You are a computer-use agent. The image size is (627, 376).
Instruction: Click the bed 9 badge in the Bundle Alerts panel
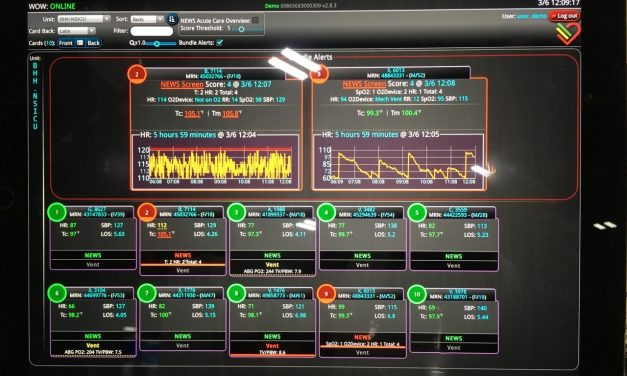319,74
